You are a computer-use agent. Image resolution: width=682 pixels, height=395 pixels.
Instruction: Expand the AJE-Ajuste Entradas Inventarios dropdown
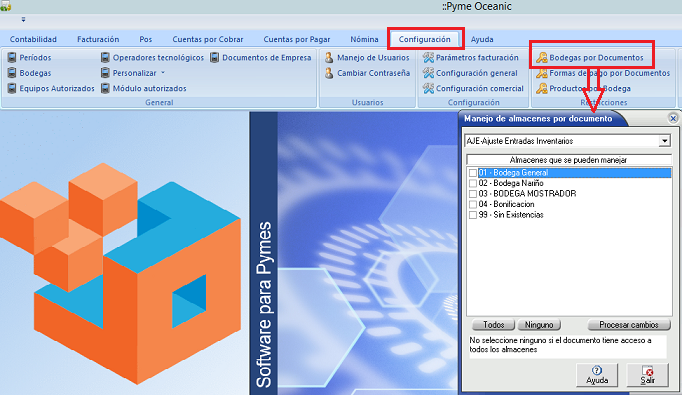tap(664, 141)
